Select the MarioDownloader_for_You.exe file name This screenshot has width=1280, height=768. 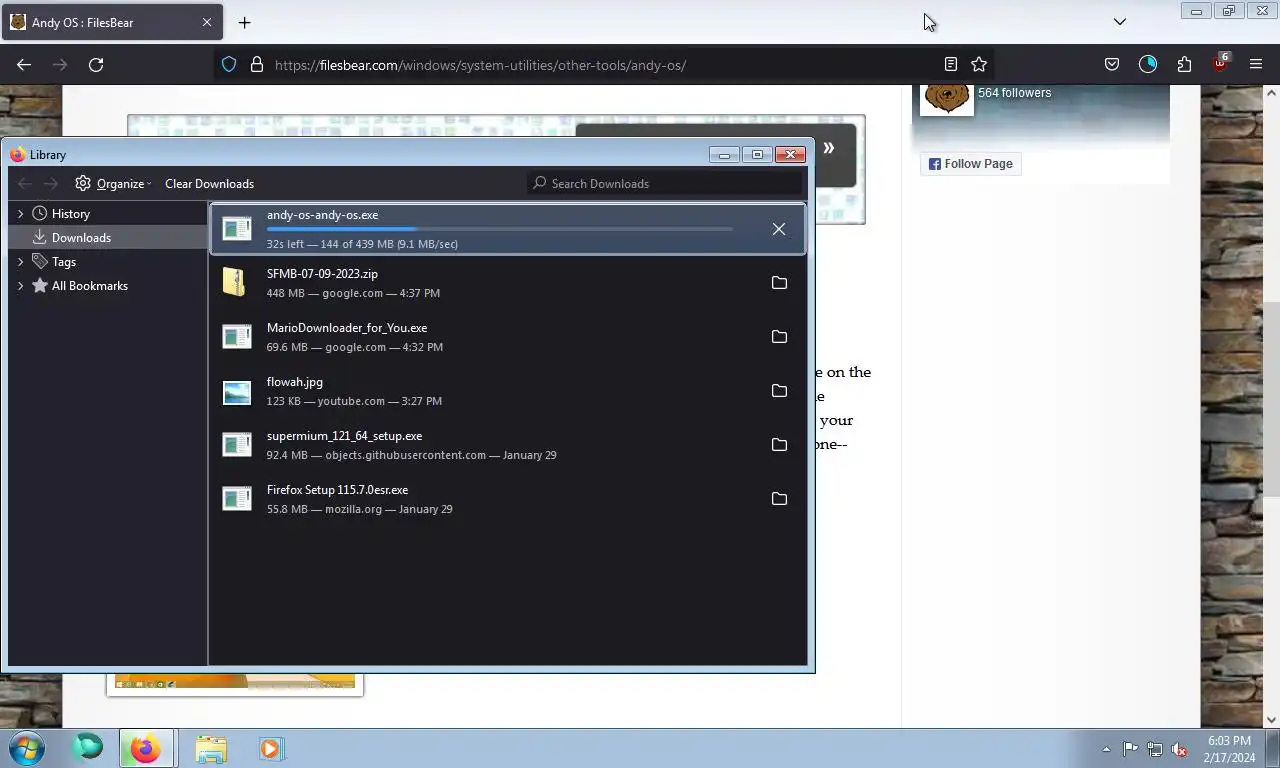tap(347, 328)
